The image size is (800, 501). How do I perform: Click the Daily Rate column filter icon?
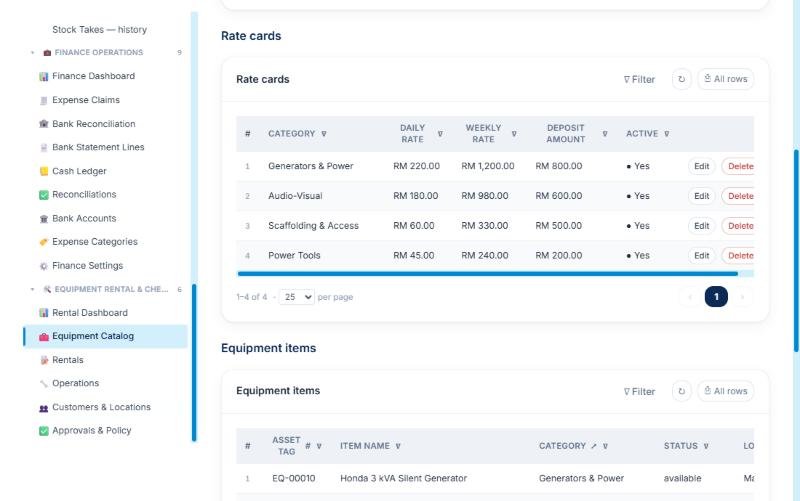[440, 134]
